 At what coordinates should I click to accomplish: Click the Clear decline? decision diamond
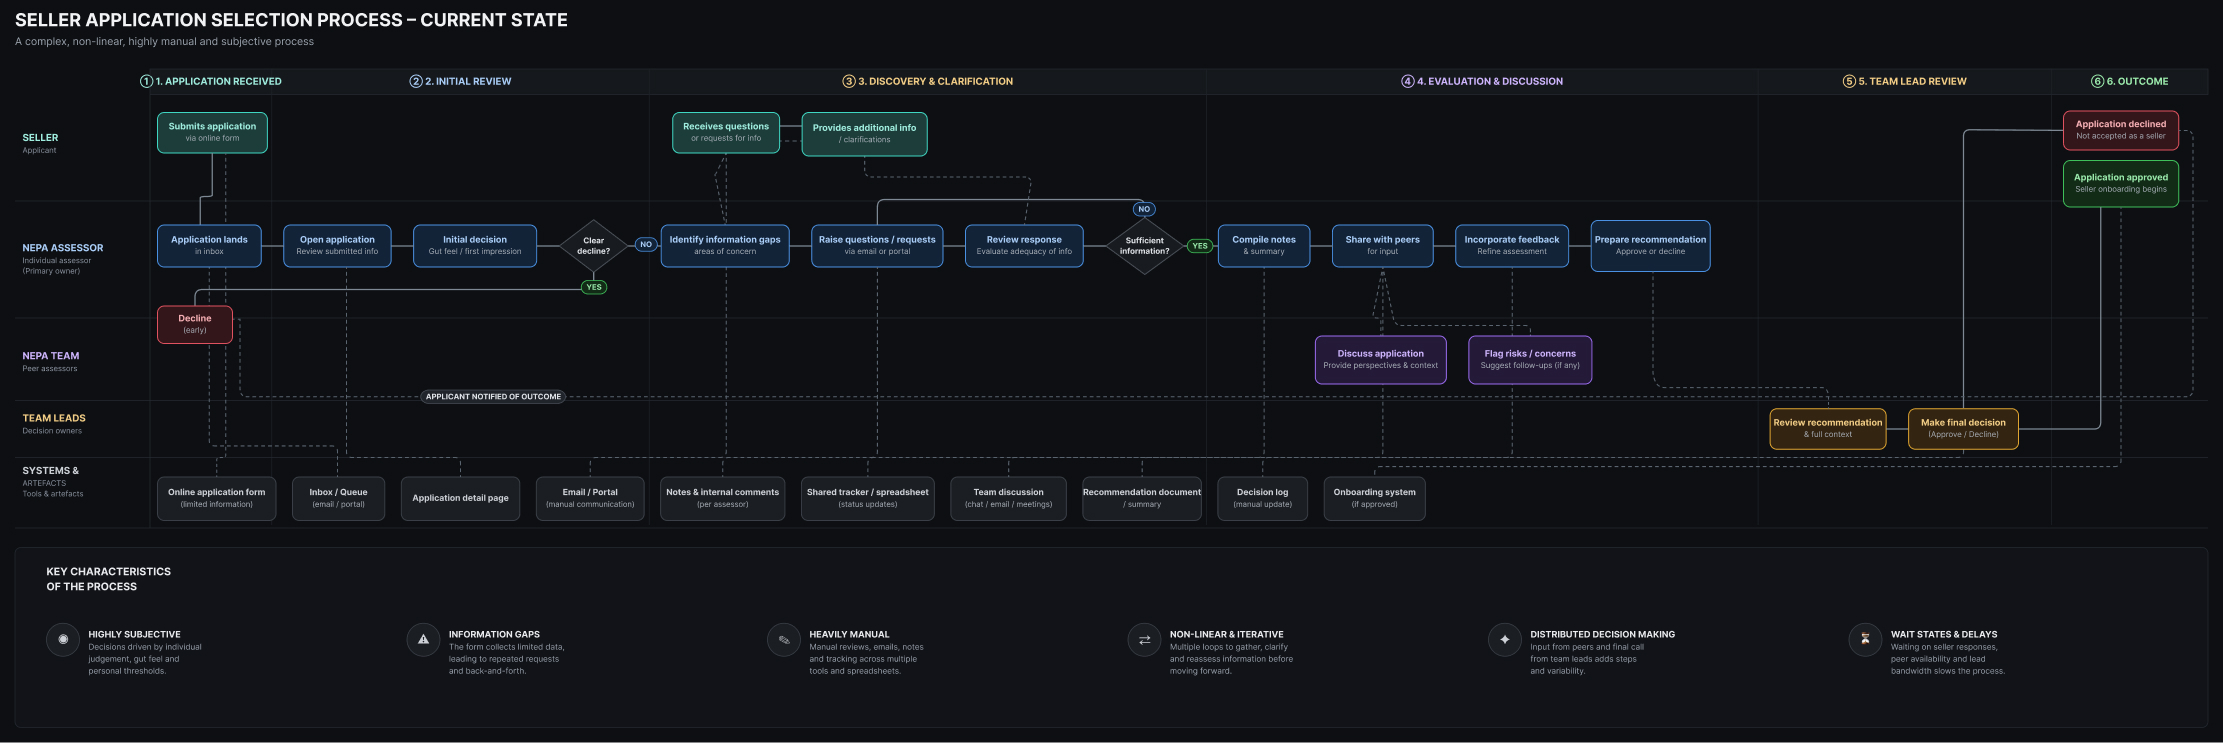(x=593, y=245)
